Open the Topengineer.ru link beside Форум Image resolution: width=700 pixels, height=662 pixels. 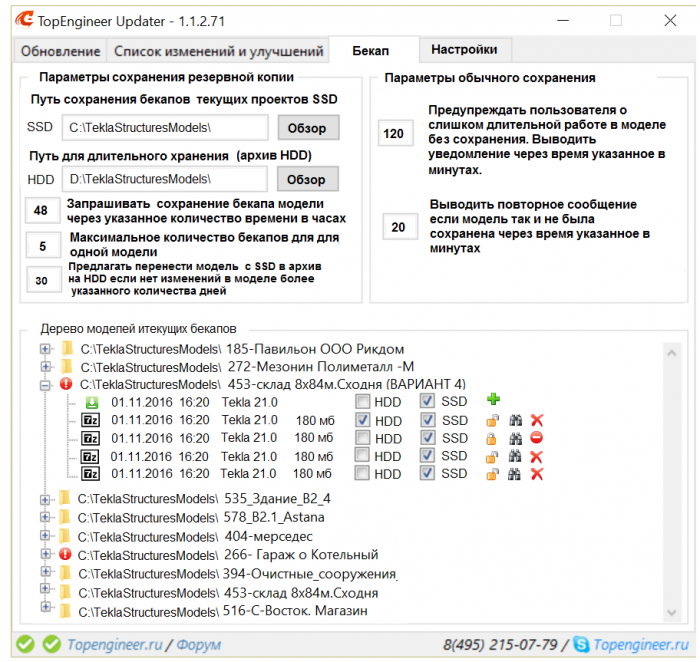(114, 645)
